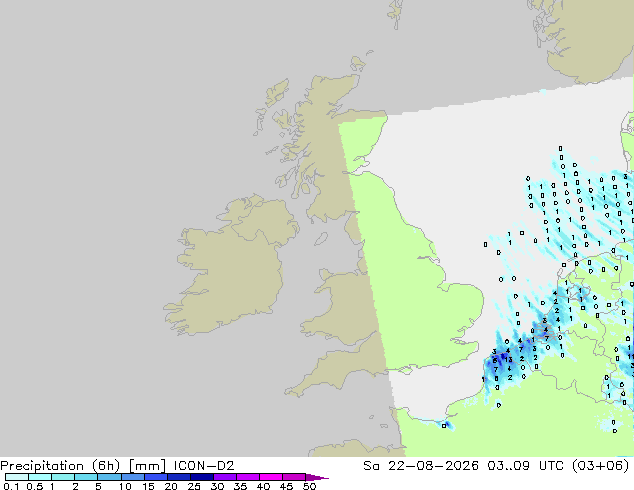Viewport: 634px width, 490px height.
Task: Click the rain spot on the Normandy coast
Action: tap(446, 425)
